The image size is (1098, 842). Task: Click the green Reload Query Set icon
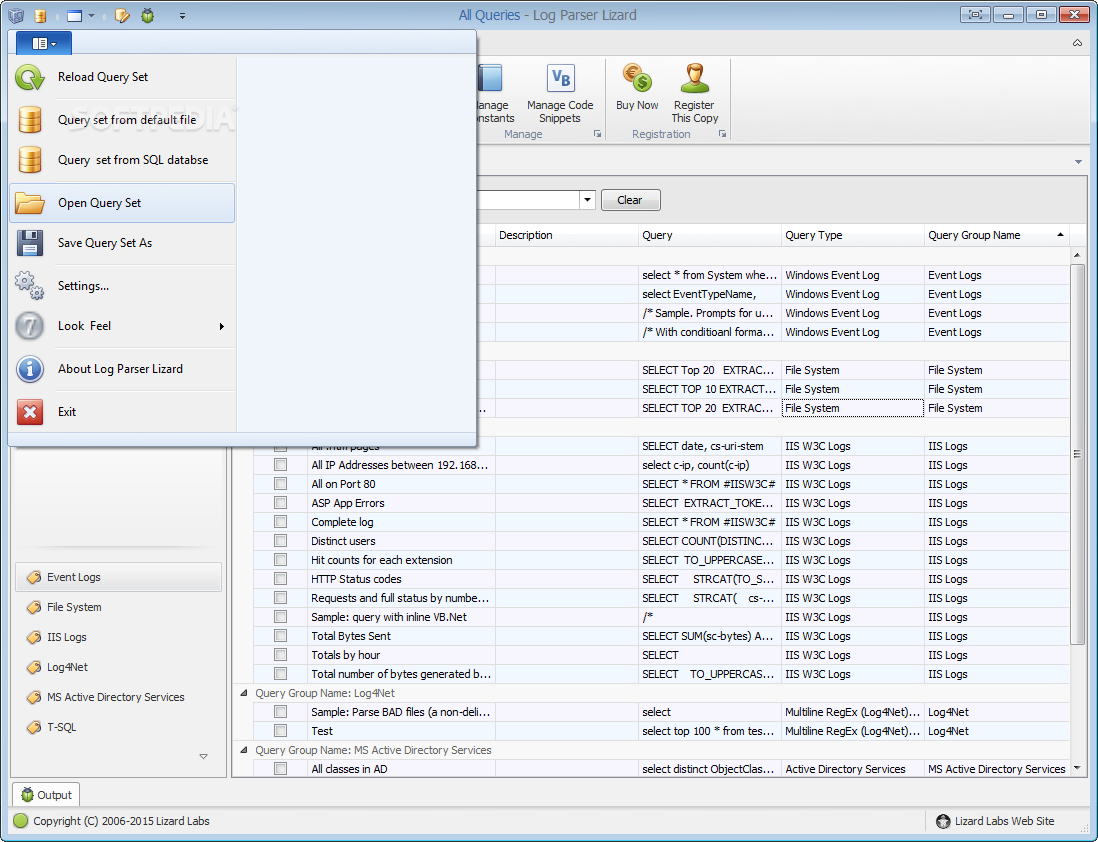[x=29, y=77]
